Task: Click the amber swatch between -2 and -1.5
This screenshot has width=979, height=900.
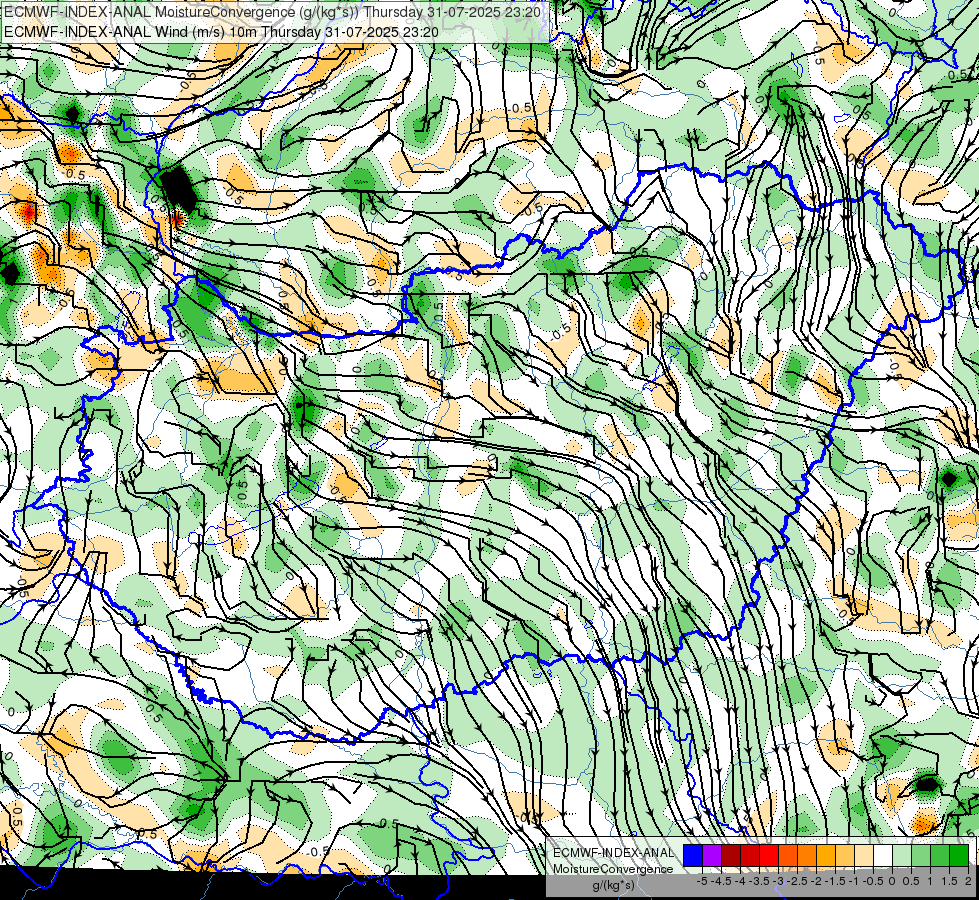Action: 827,855
